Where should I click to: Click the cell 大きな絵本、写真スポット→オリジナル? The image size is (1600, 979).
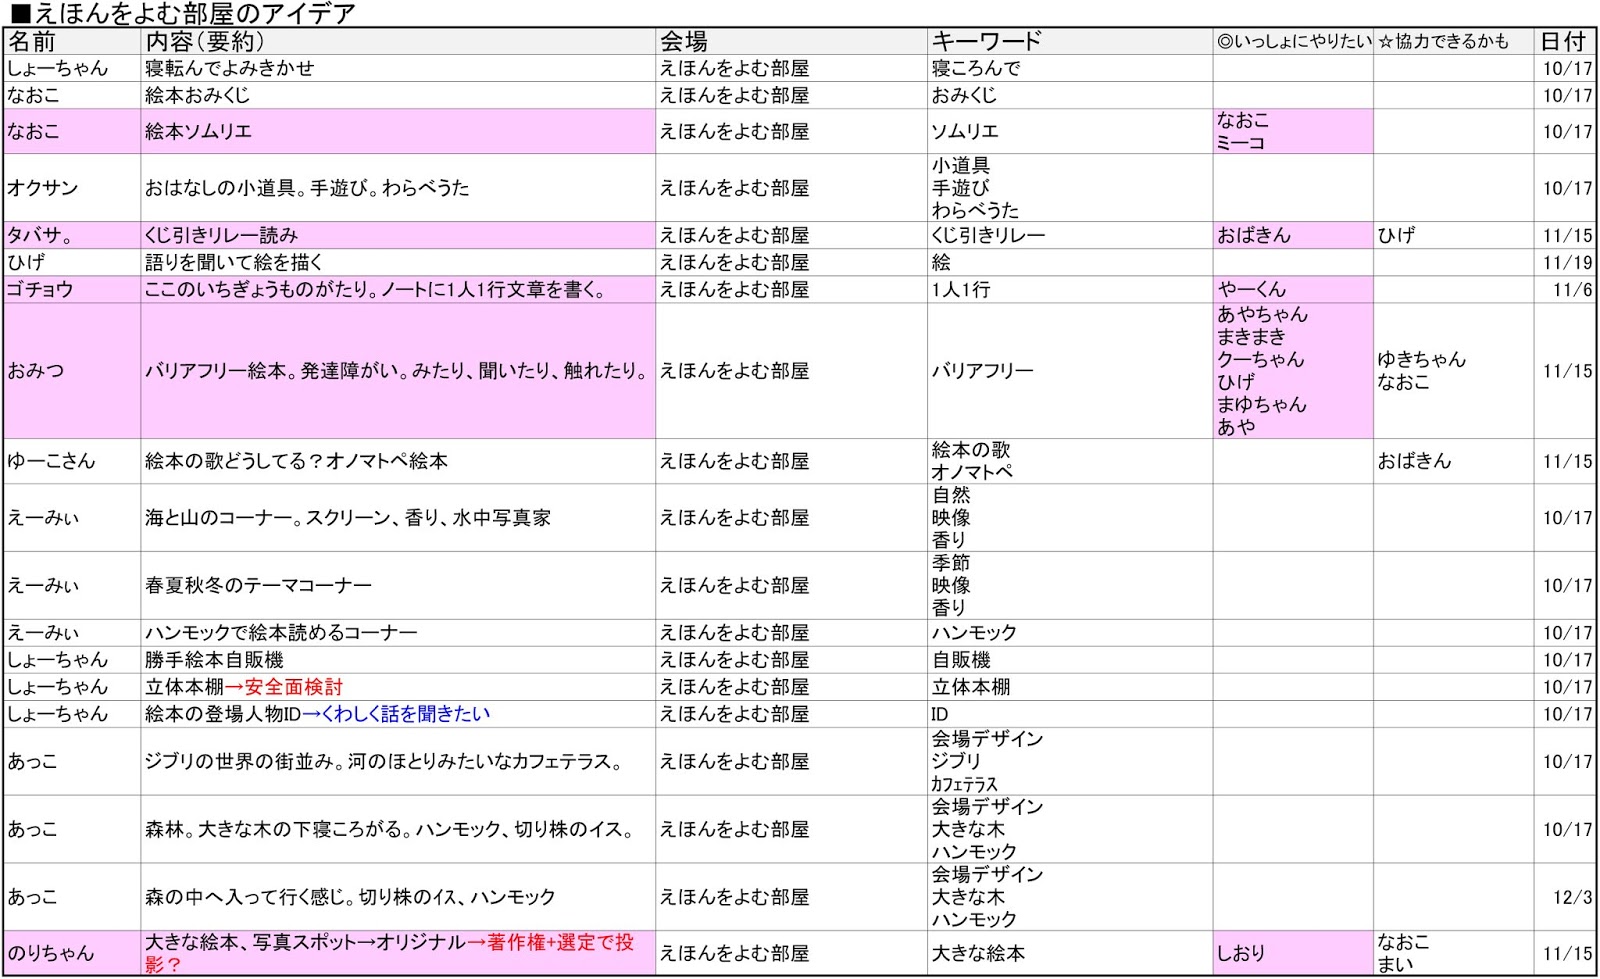(x=398, y=954)
